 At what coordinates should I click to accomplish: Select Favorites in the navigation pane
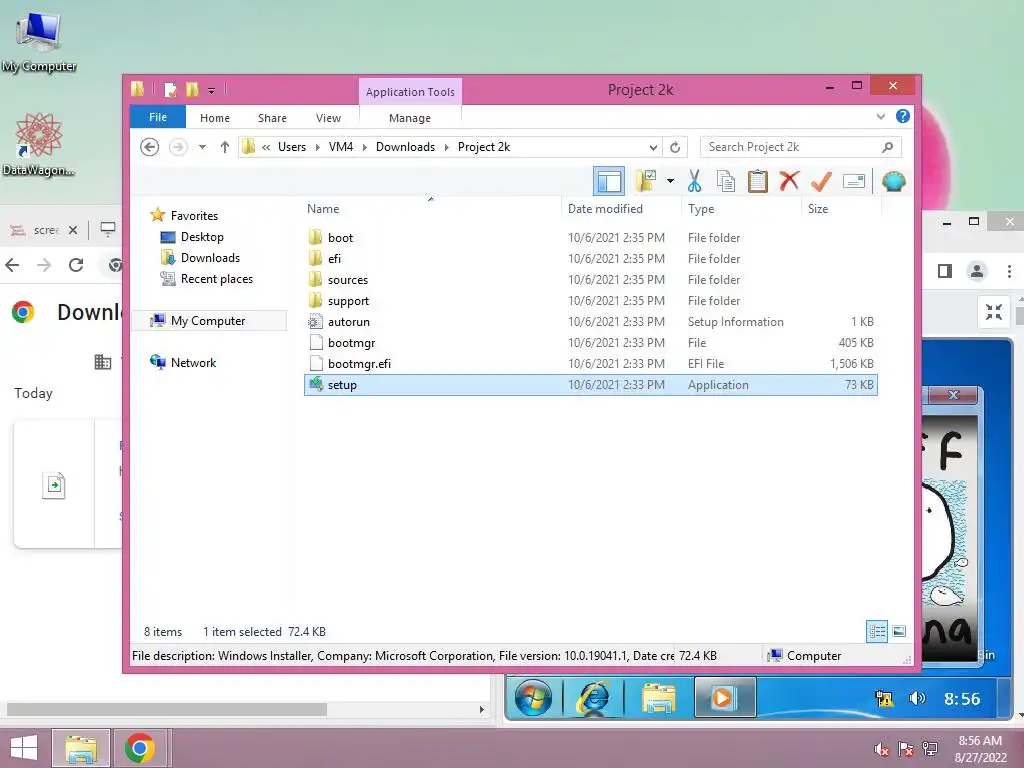[194, 216]
